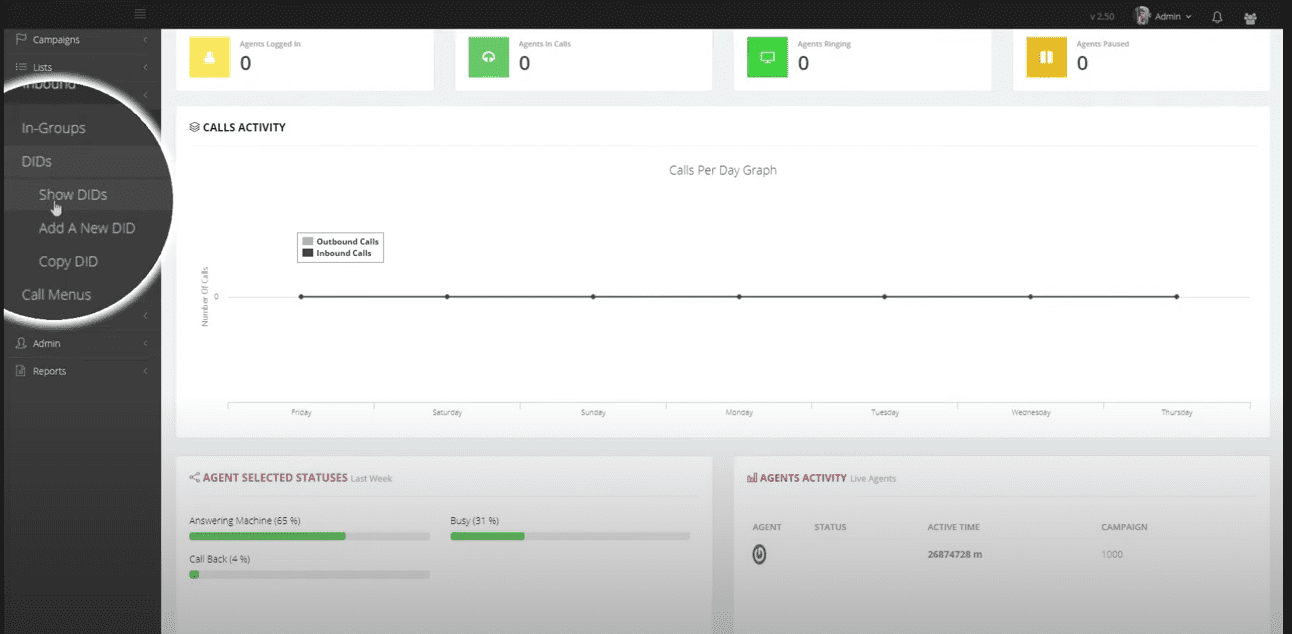Screen dimensions: 1292x634
Task: Click the "26874728 m" active time value
Action: tap(955, 554)
